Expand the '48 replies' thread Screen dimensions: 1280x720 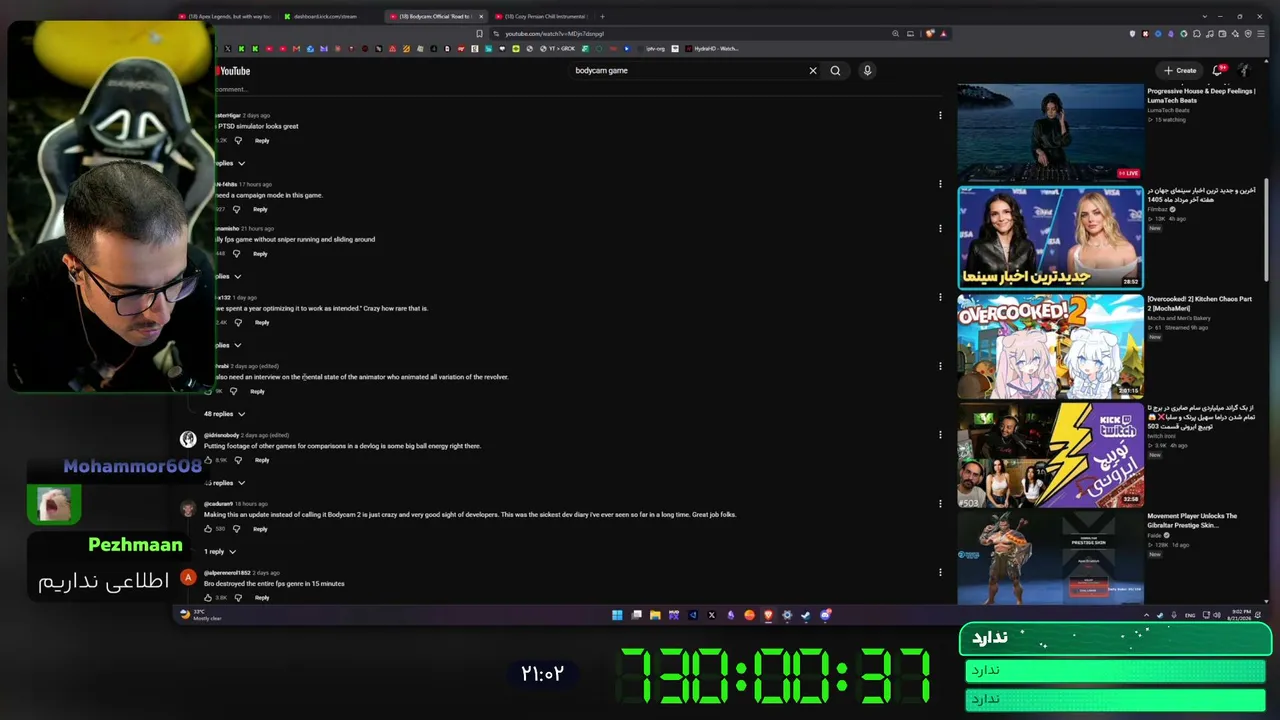224,414
